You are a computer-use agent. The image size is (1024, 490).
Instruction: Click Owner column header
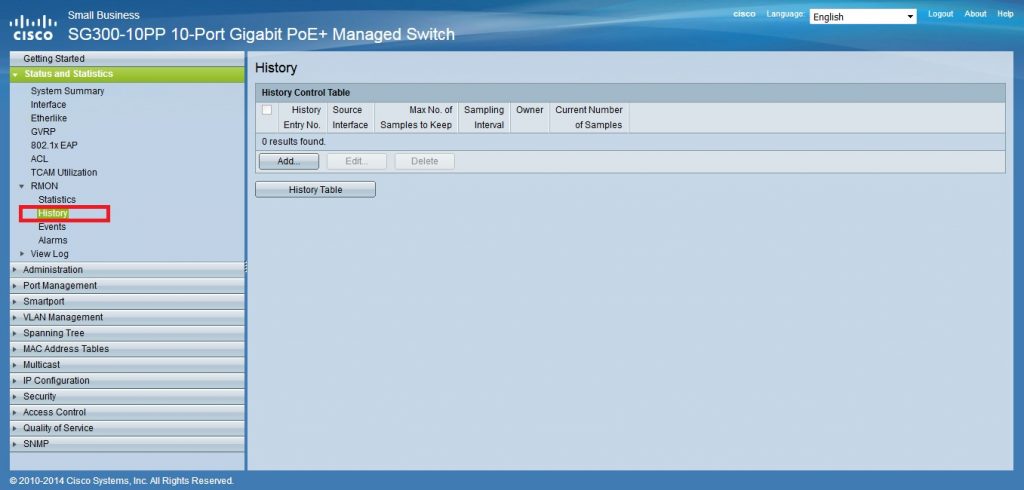pyautogui.click(x=530, y=118)
